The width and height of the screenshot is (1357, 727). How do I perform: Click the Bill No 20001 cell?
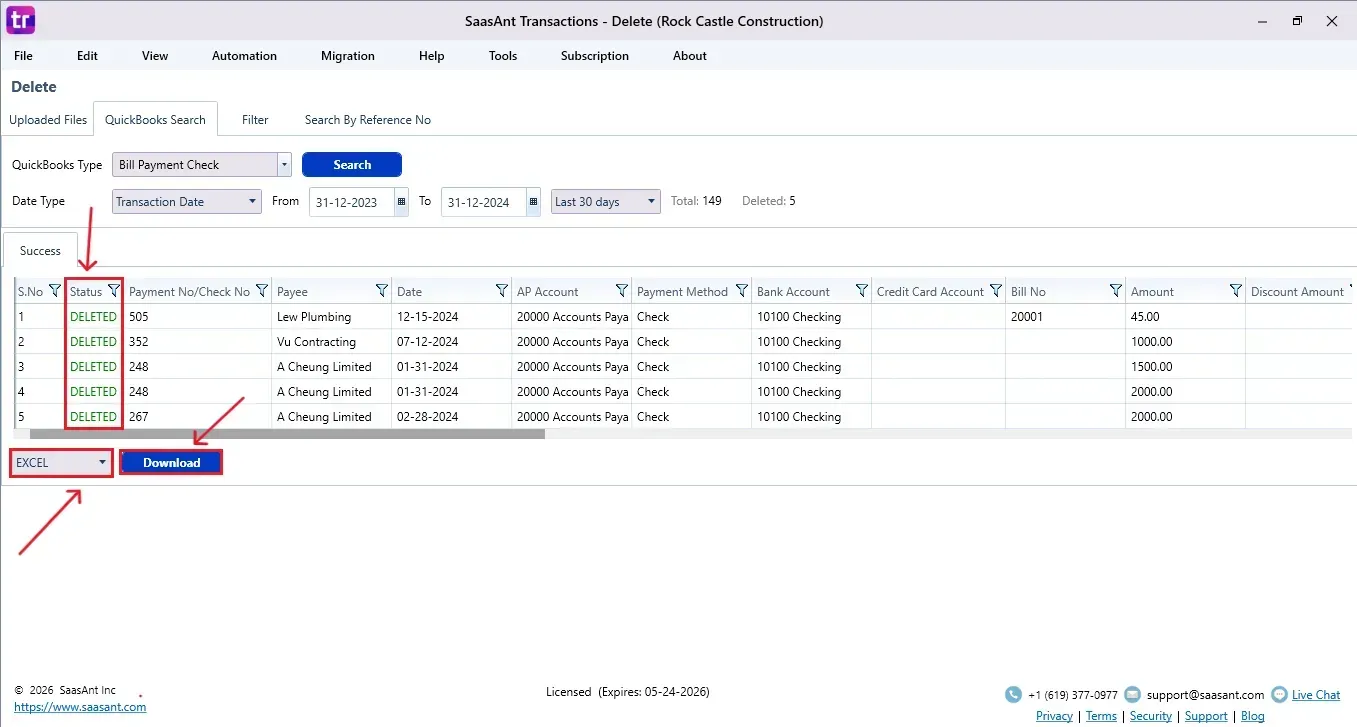coord(1065,316)
